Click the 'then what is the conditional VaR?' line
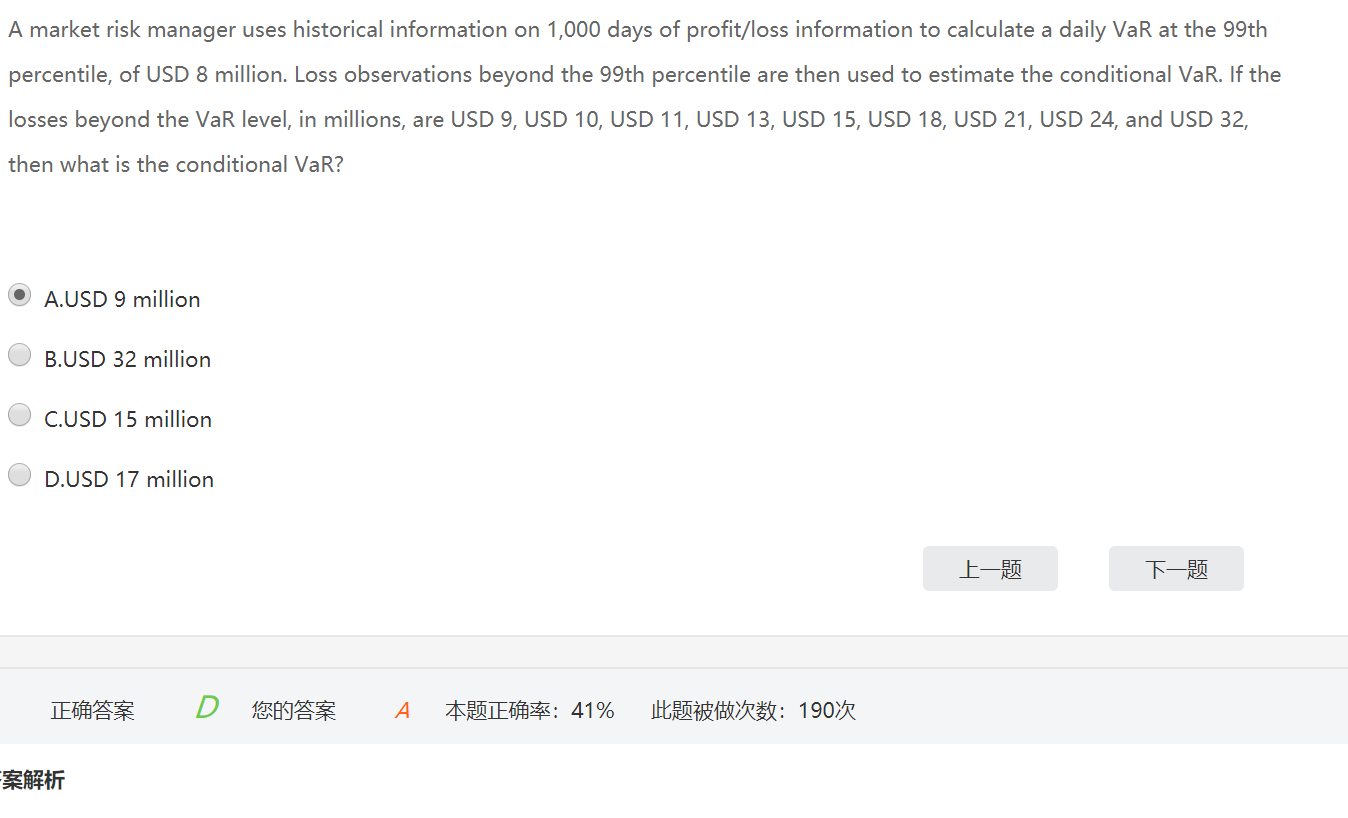The image size is (1348, 818). click(x=176, y=165)
